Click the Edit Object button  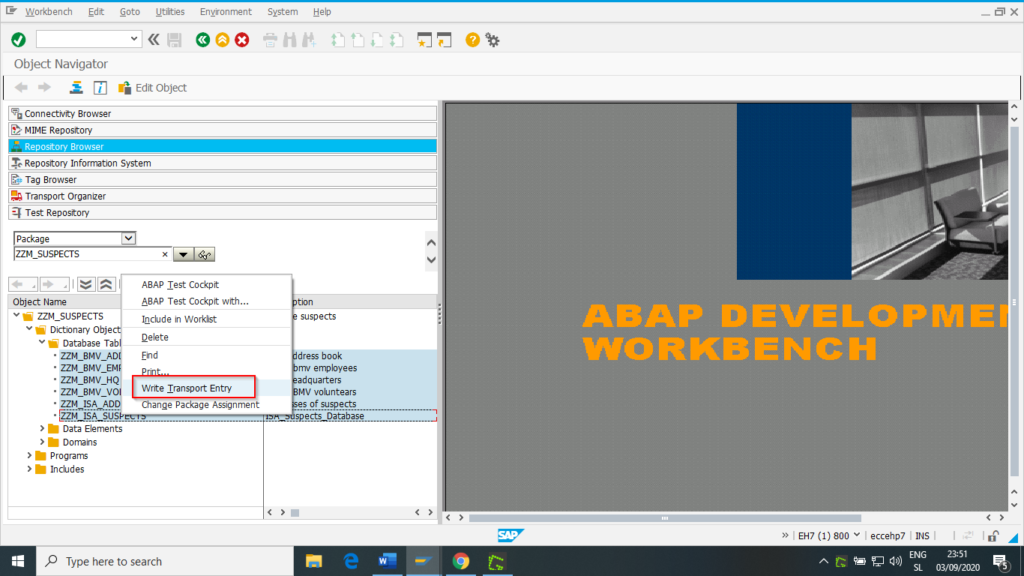[152, 87]
